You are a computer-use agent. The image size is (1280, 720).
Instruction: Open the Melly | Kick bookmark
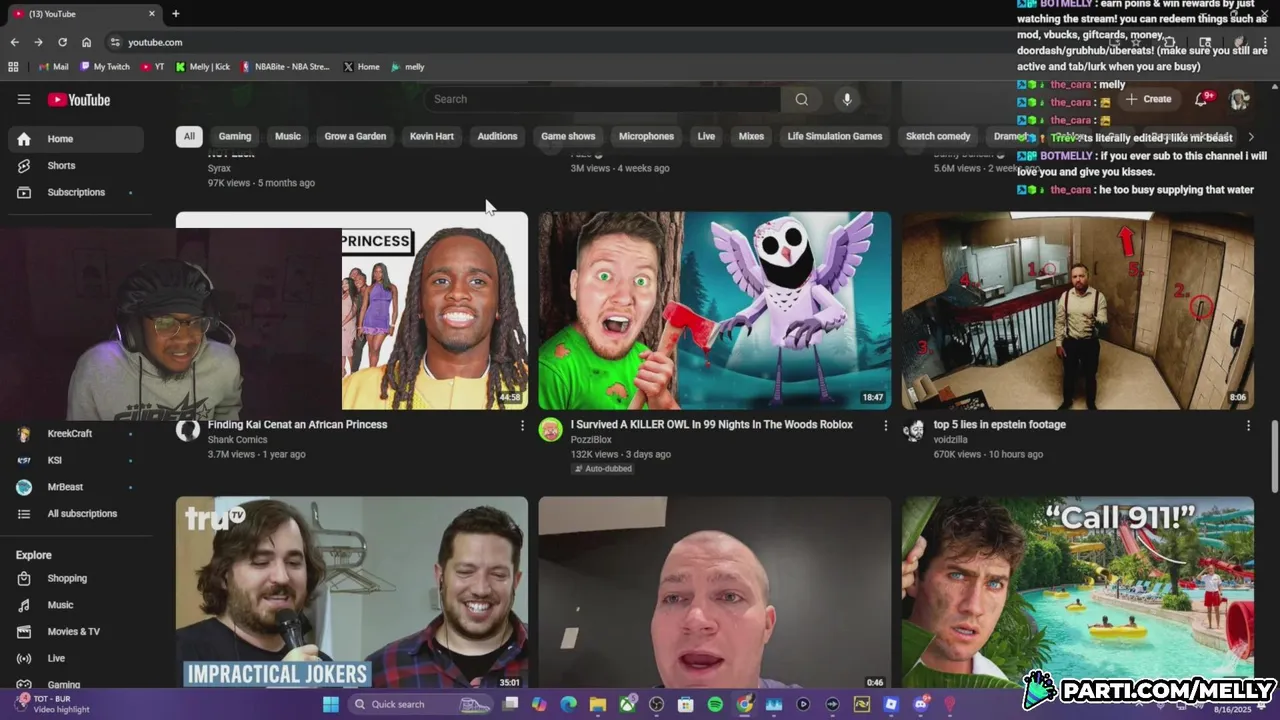click(x=202, y=67)
